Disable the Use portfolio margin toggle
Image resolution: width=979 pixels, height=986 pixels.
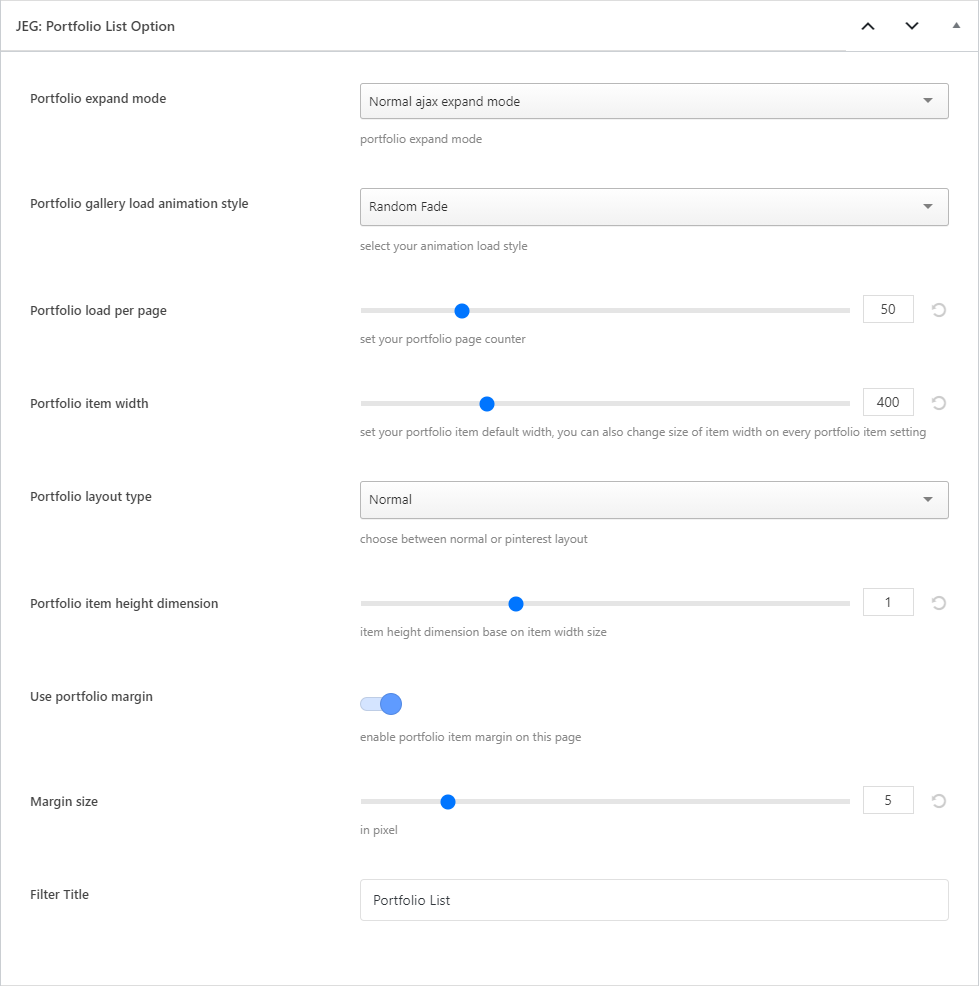[381, 704]
